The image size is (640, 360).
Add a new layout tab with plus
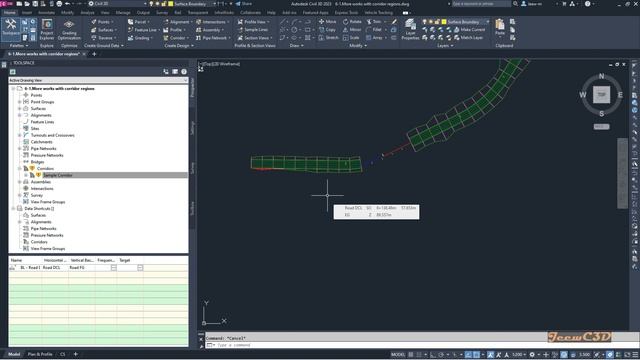[x=76, y=354]
